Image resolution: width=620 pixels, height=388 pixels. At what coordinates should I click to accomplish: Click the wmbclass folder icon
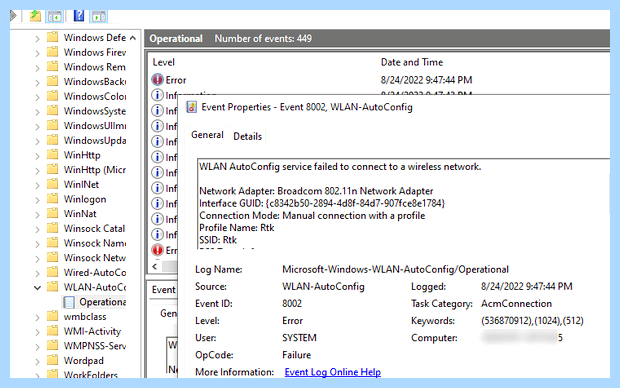click(x=53, y=316)
